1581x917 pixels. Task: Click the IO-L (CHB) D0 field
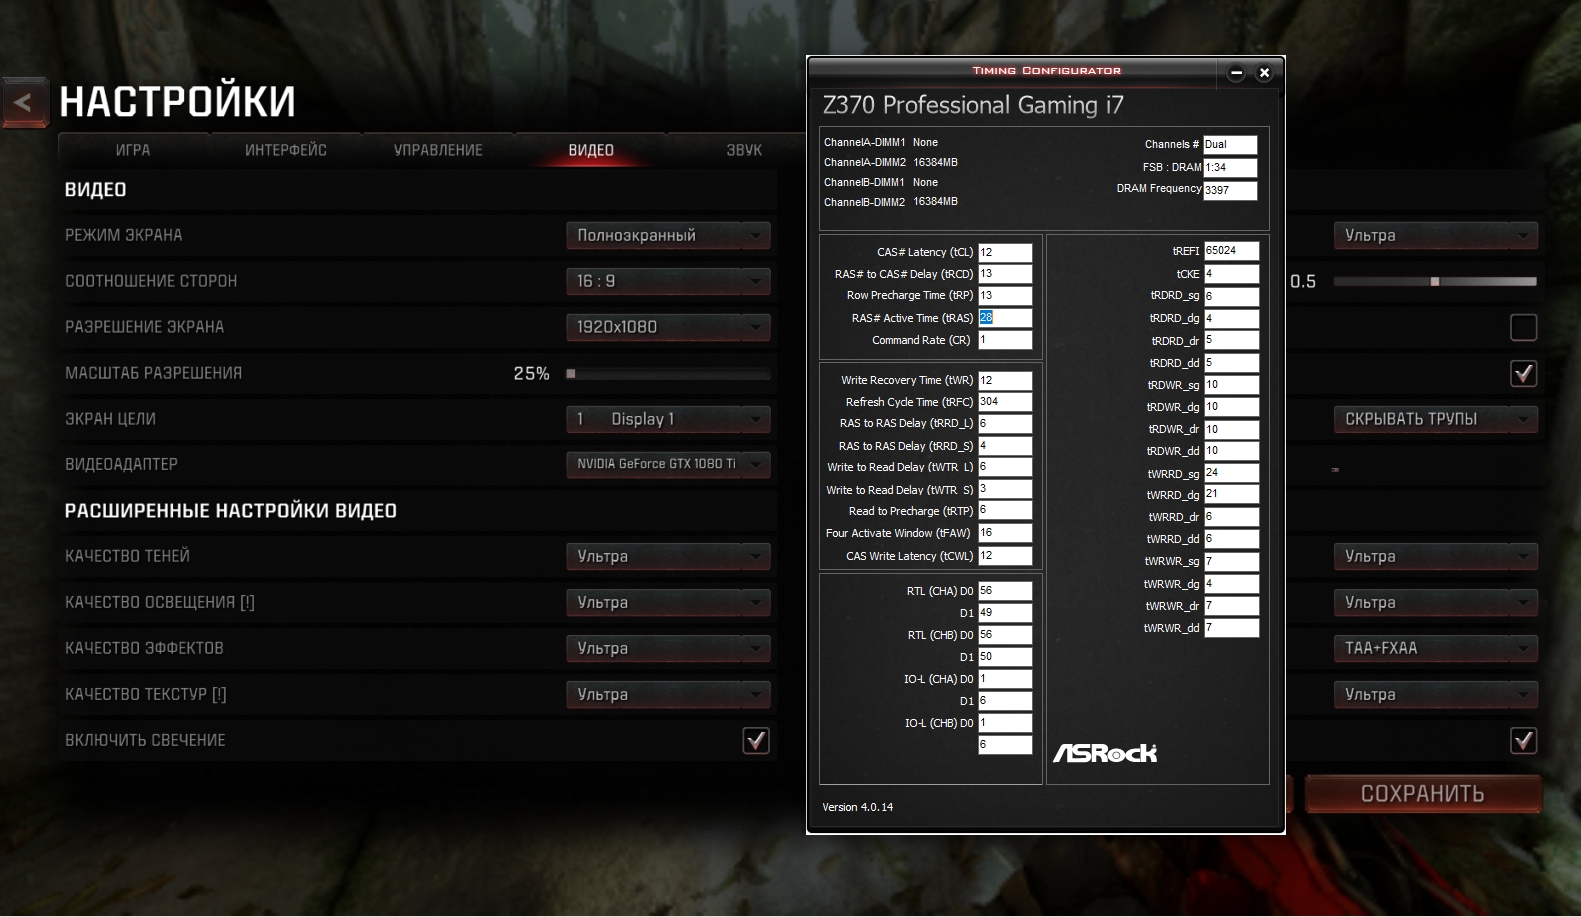point(1005,723)
